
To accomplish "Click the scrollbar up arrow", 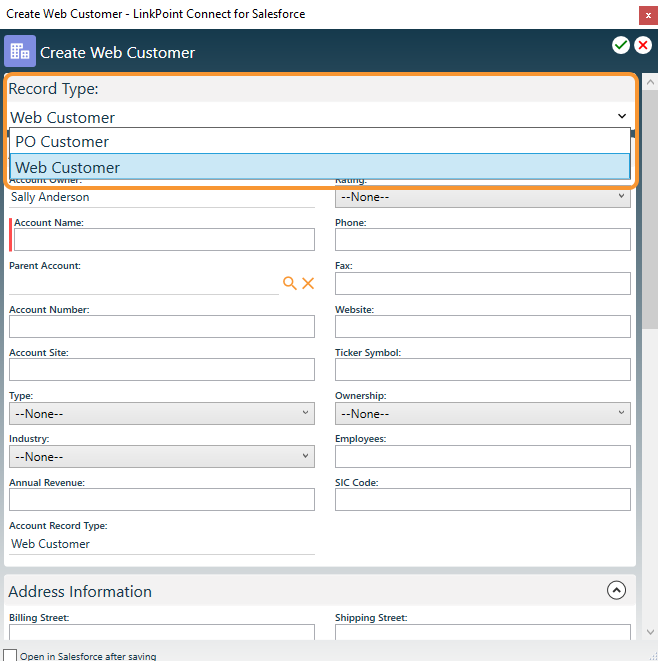I will point(650,82).
